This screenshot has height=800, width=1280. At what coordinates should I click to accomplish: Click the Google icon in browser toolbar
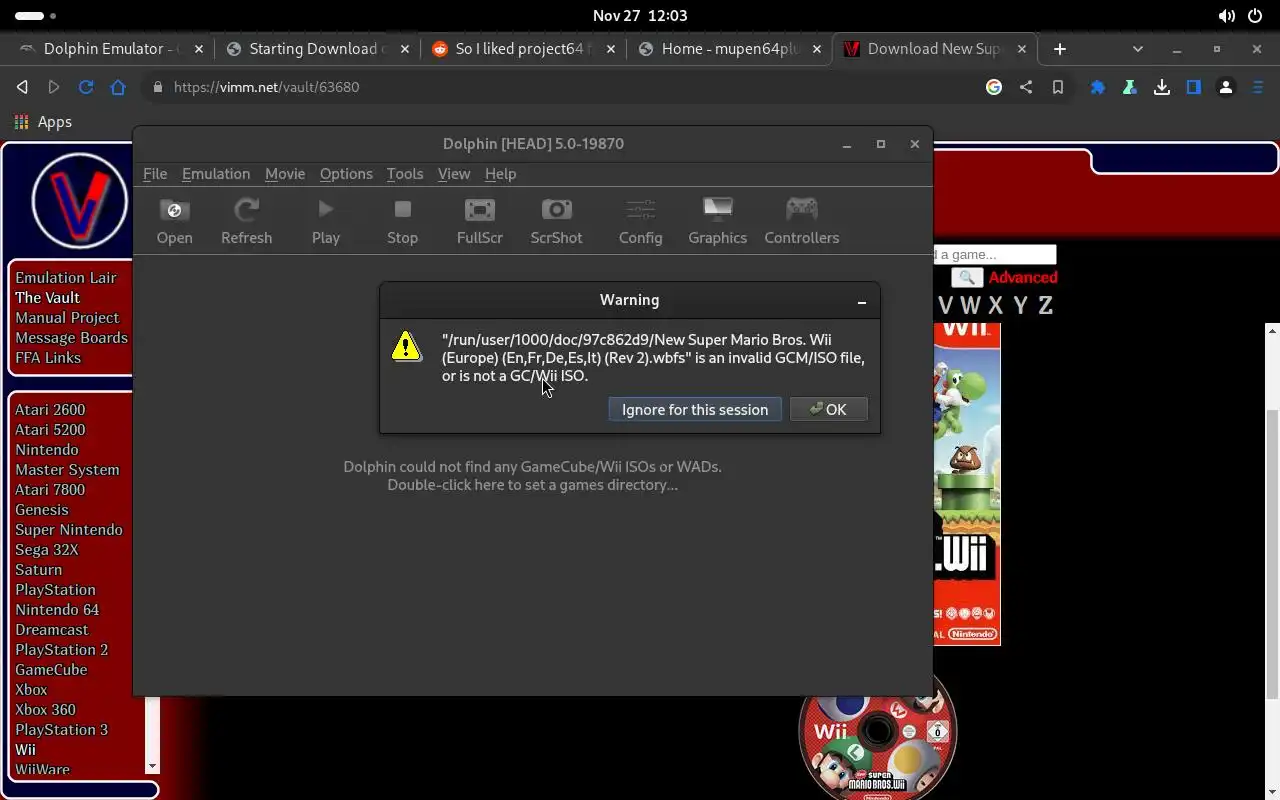coord(994,87)
